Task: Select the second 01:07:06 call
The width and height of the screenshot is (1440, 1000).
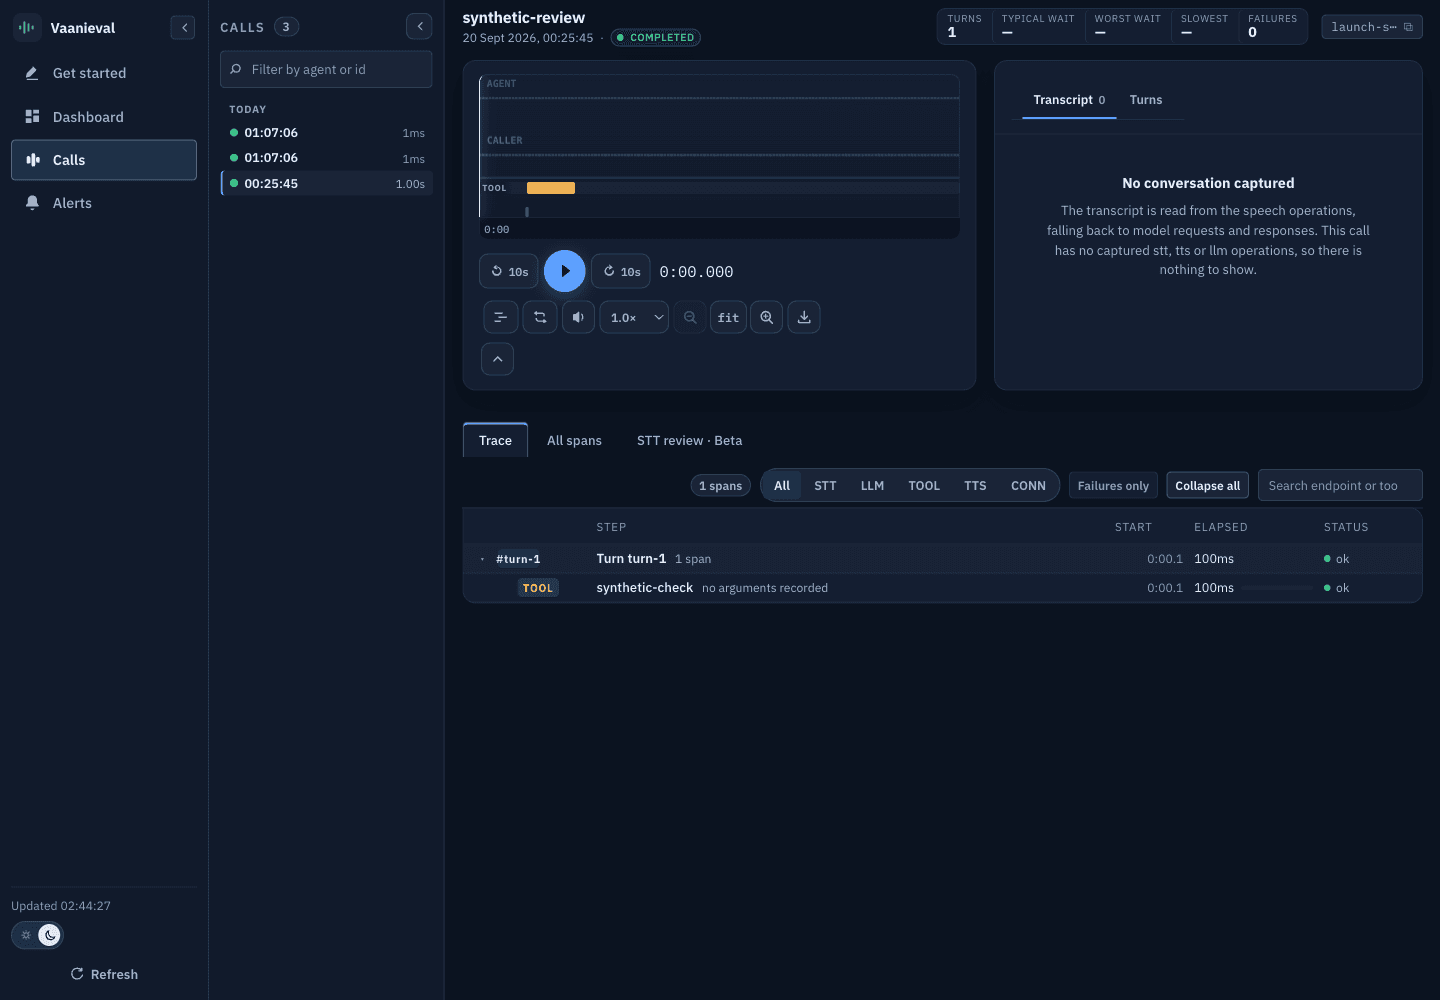Action: (x=327, y=158)
